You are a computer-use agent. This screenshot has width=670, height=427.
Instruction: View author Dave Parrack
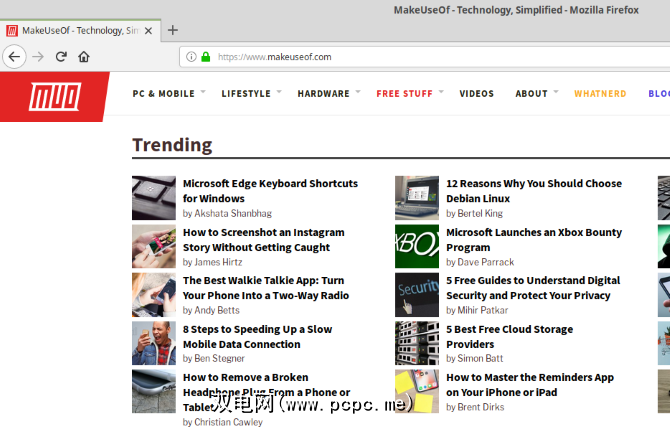pos(486,262)
